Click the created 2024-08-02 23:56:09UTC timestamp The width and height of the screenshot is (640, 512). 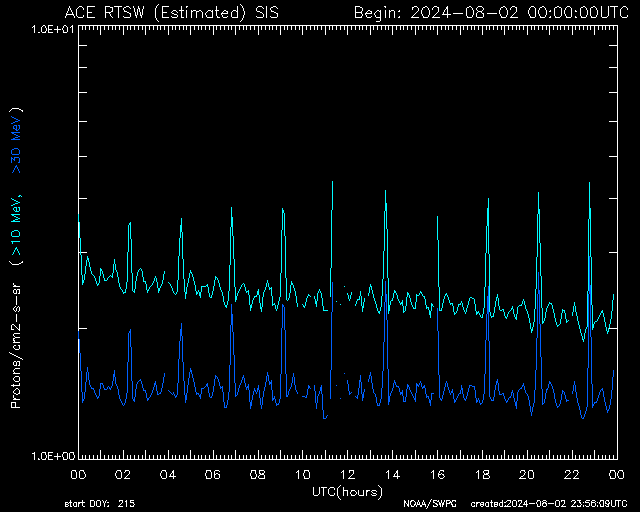tap(549, 504)
